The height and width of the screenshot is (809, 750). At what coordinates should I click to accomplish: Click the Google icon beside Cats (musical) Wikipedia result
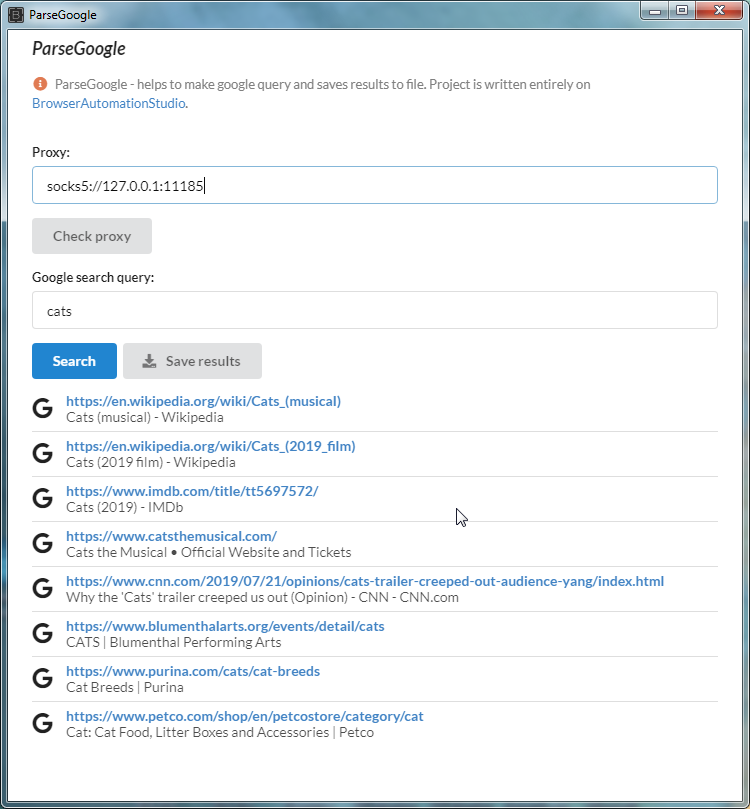click(x=42, y=408)
